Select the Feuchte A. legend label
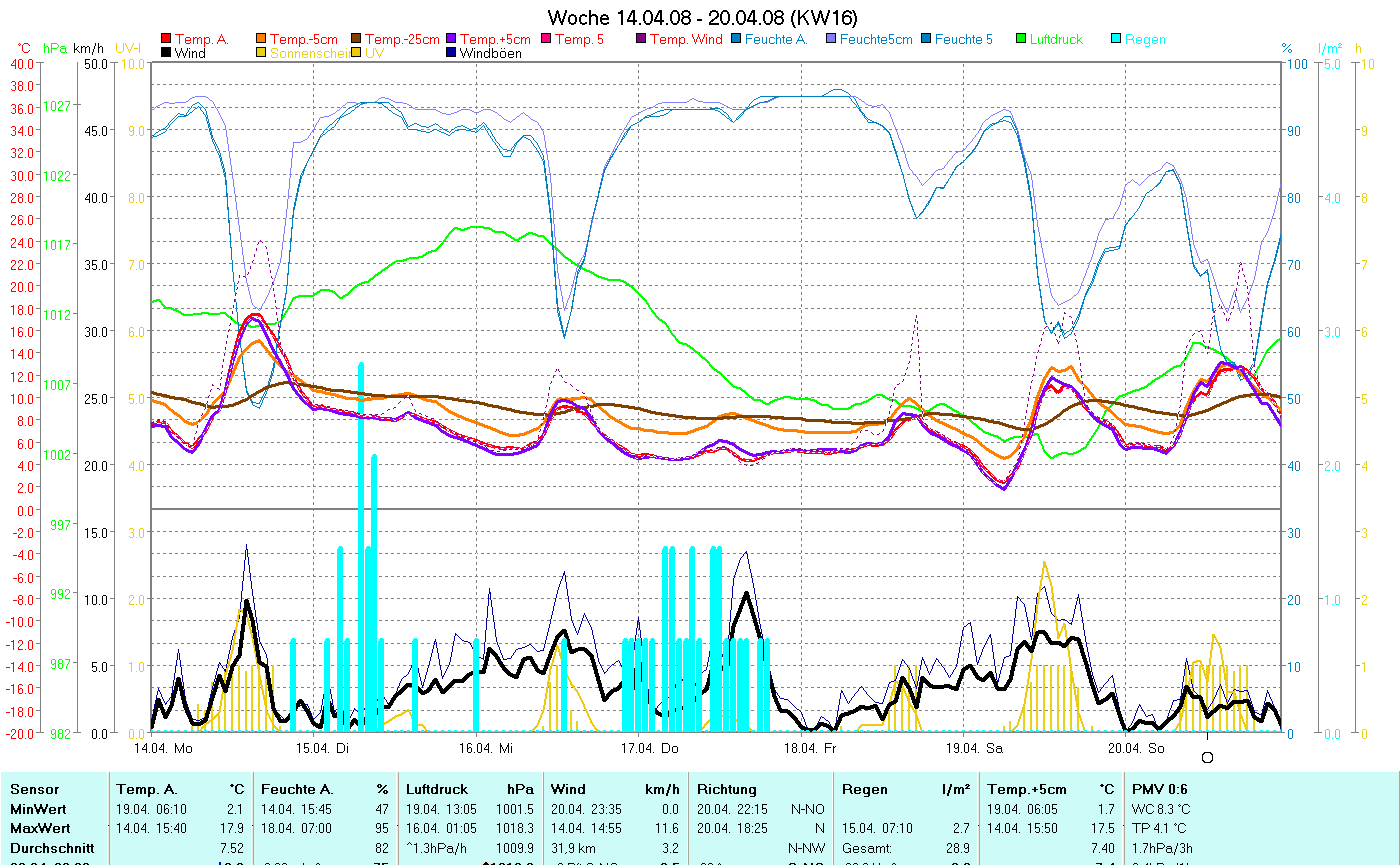This screenshot has height=865, width=1400. pyautogui.click(x=775, y=39)
